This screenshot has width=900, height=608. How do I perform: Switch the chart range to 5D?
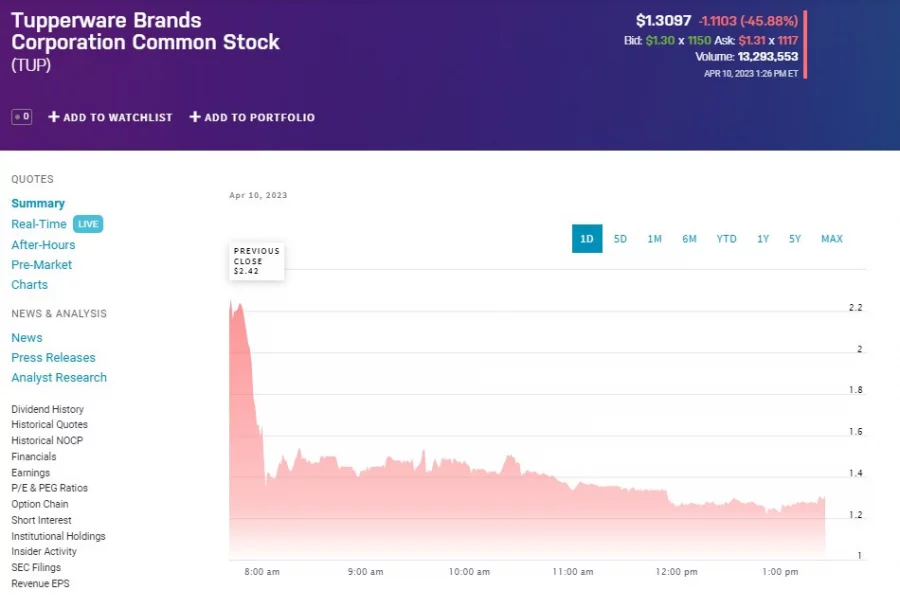tap(620, 239)
